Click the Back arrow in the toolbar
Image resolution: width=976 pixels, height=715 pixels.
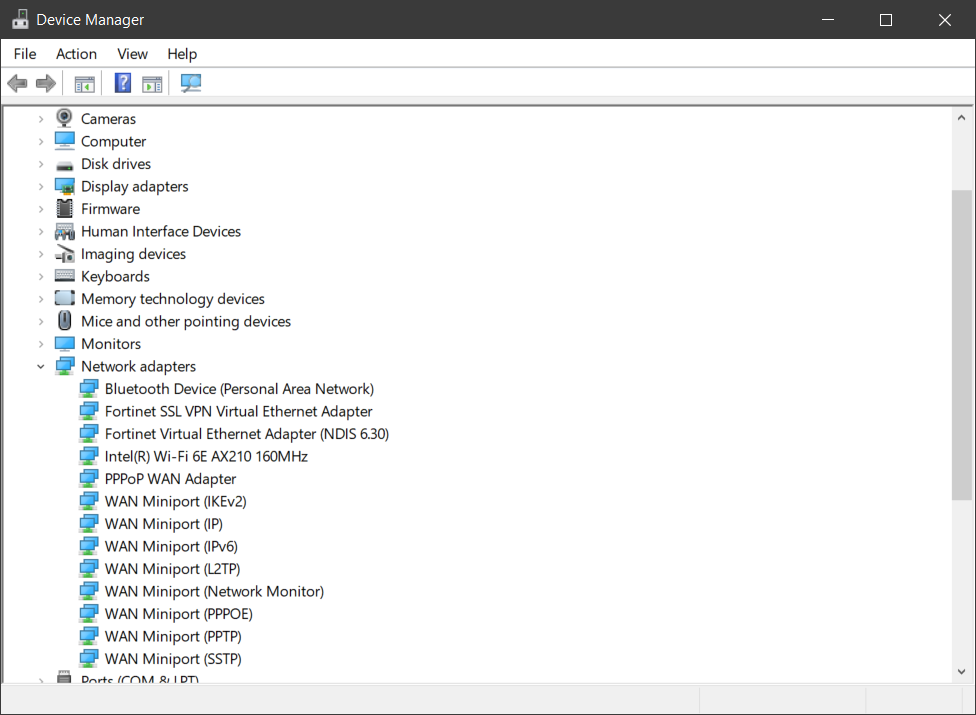pos(17,84)
